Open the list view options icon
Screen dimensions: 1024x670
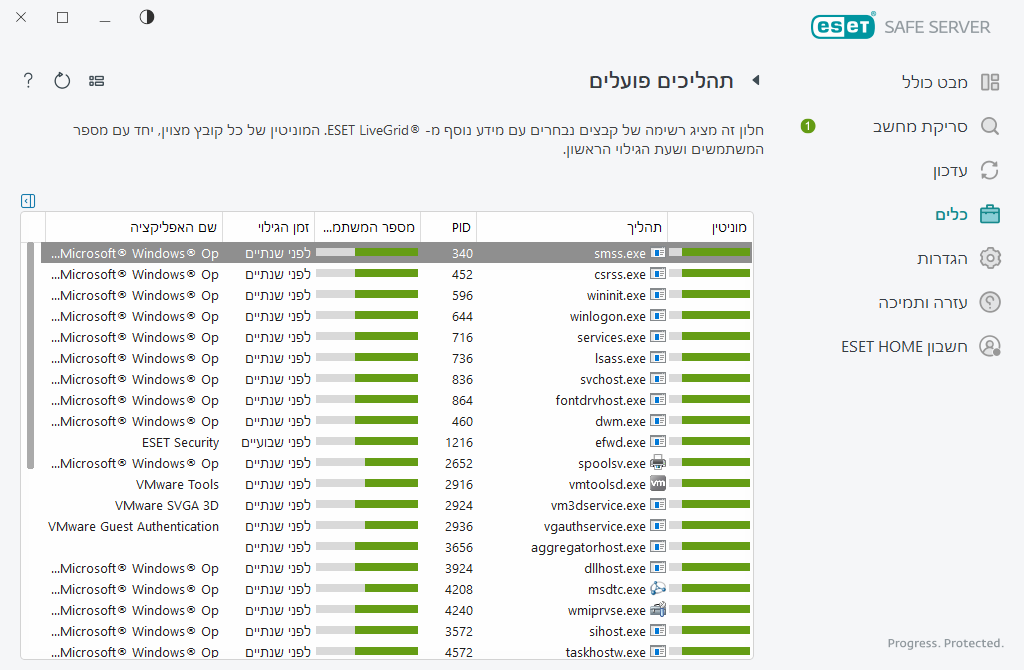pos(97,80)
